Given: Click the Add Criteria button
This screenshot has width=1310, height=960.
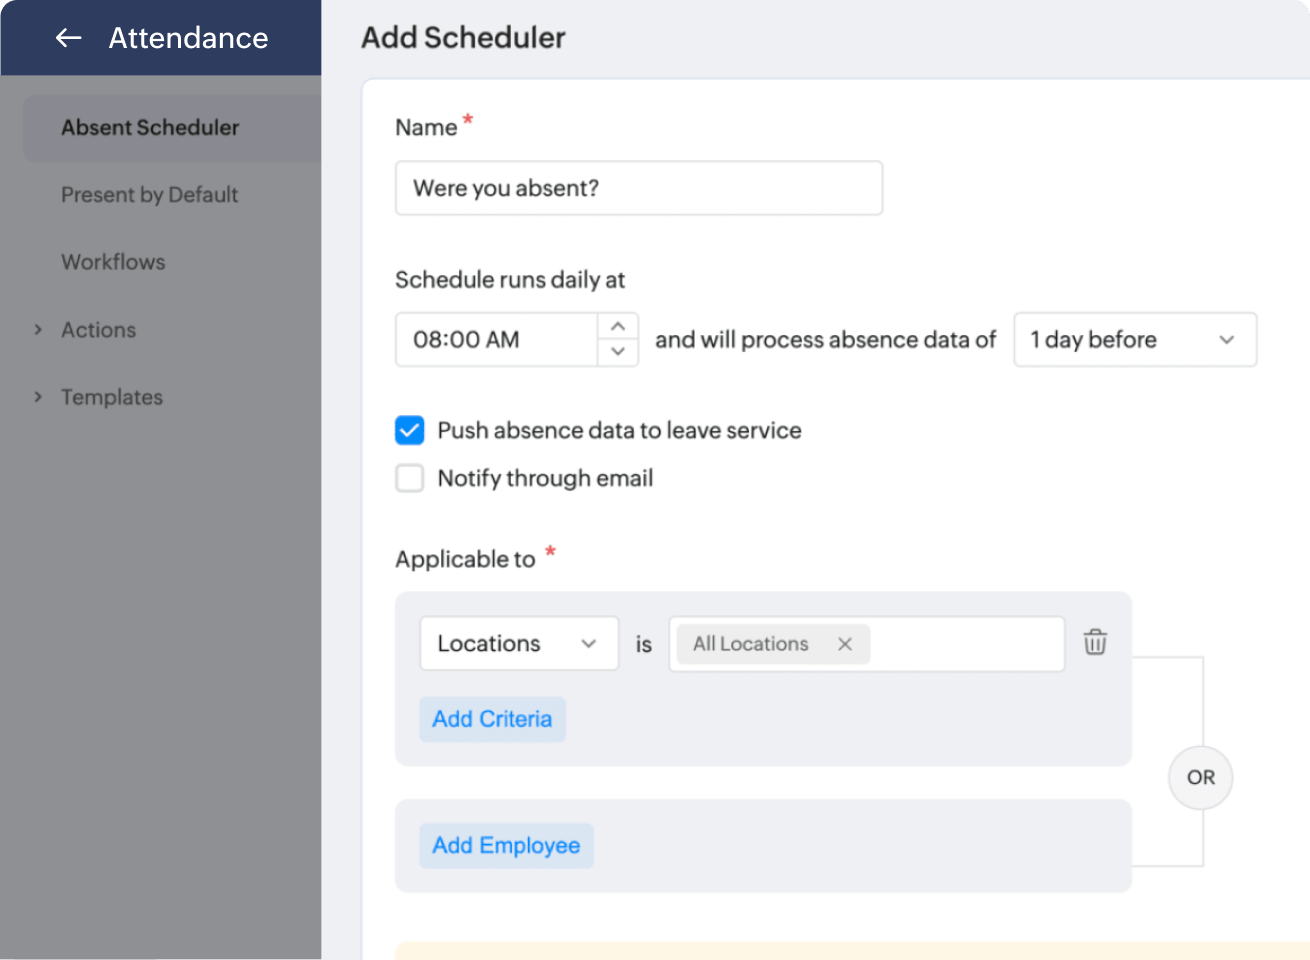Looking at the screenshot, I should (x=492, y=719).
